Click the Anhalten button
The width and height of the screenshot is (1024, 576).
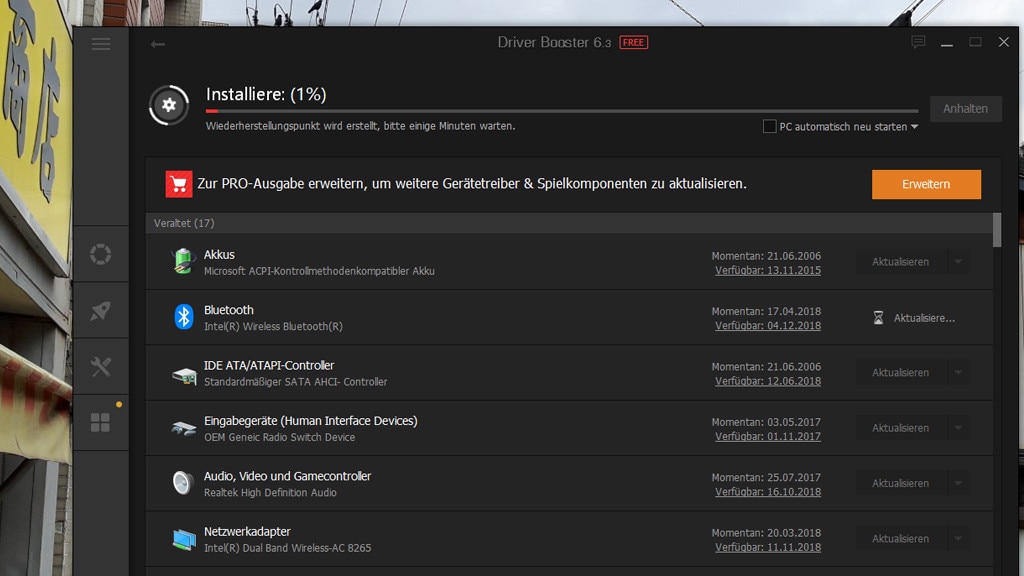(x=965, y=108)
